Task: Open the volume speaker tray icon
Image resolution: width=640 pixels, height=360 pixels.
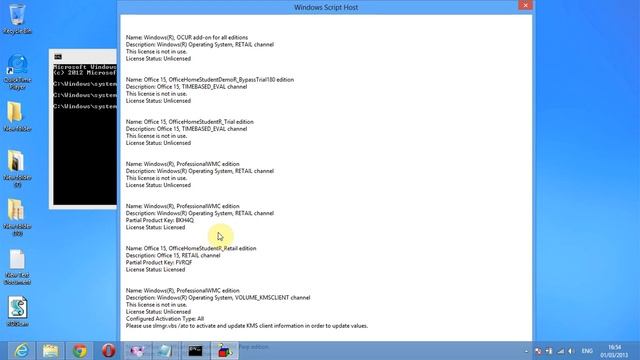Action: click(x=571, y=351)
